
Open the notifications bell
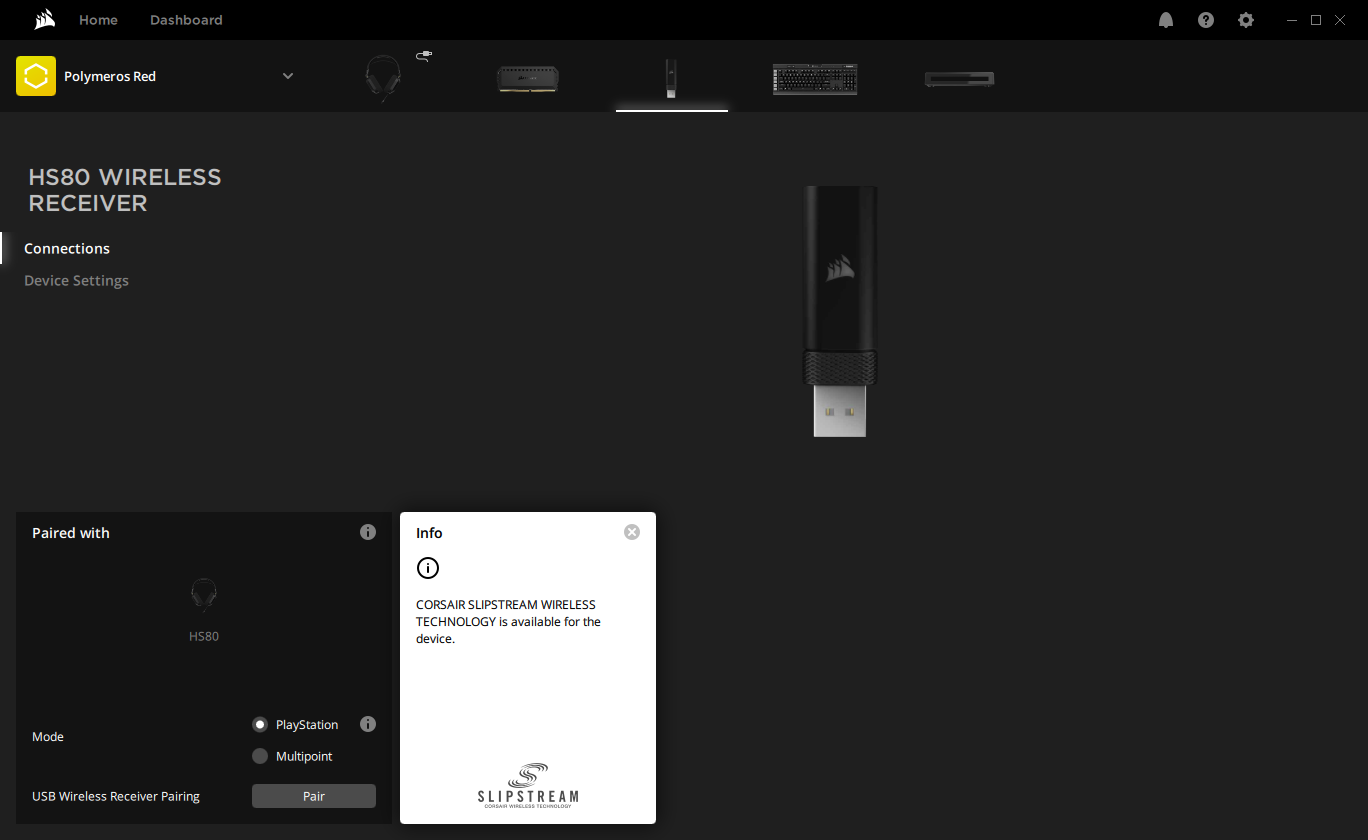point(1166,20)
